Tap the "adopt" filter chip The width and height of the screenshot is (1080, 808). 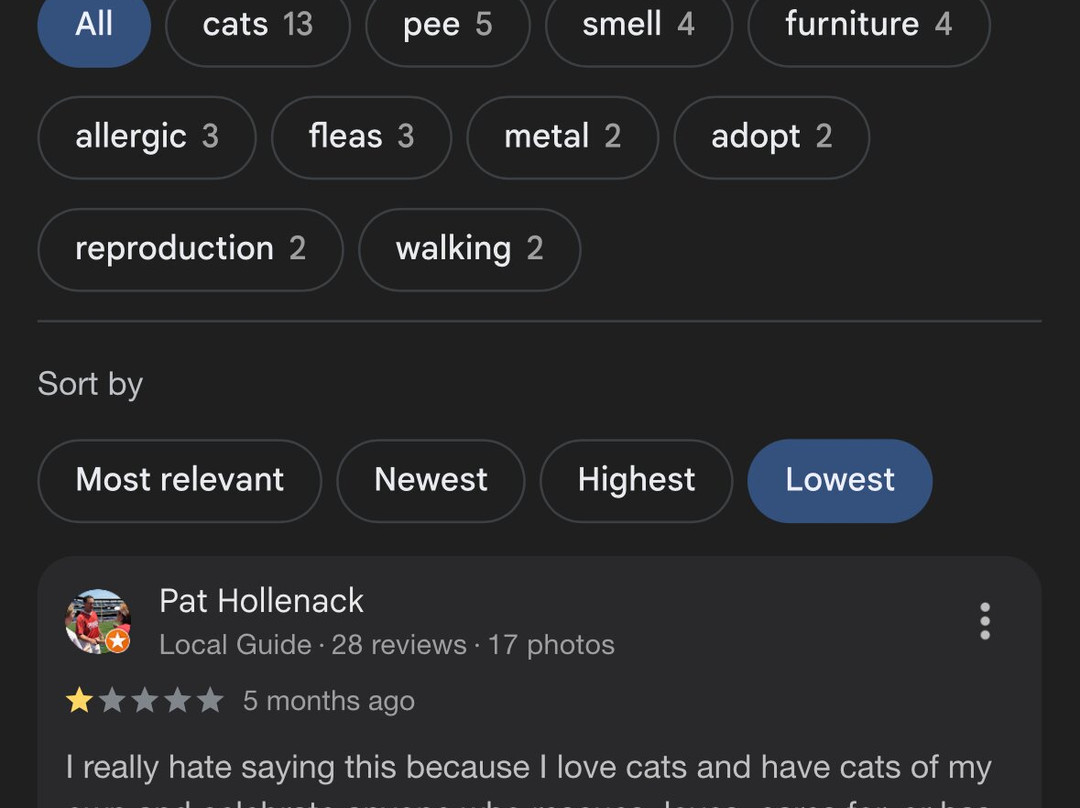(771, 137)
